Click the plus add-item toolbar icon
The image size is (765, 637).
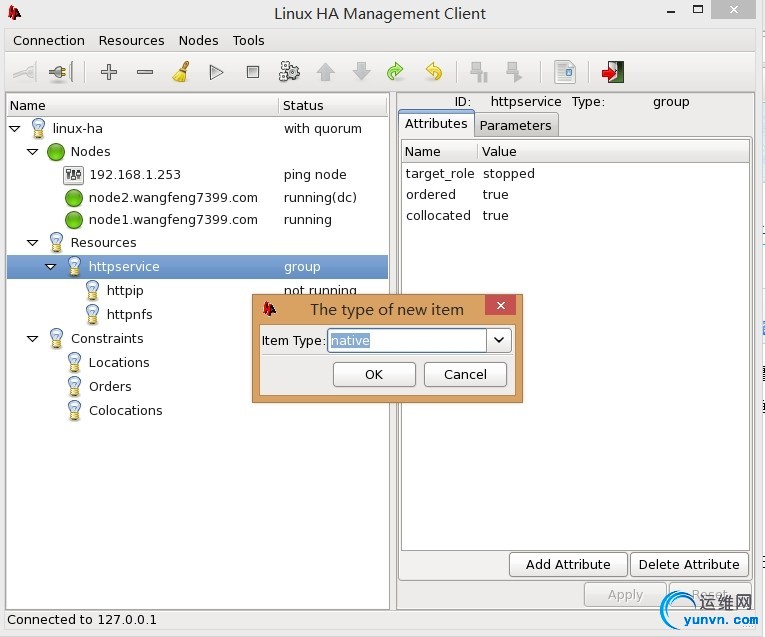coord(109,72)
